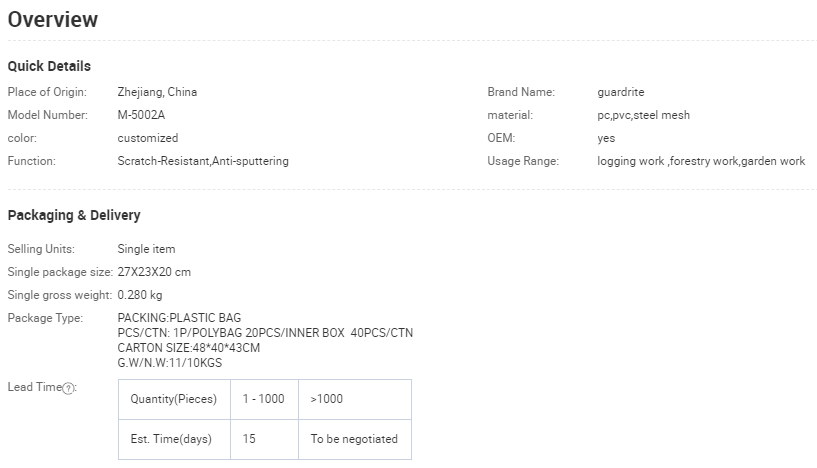Select the model number M-5002A
Viewport: 817px width, 468px height.
click(141, 115)
